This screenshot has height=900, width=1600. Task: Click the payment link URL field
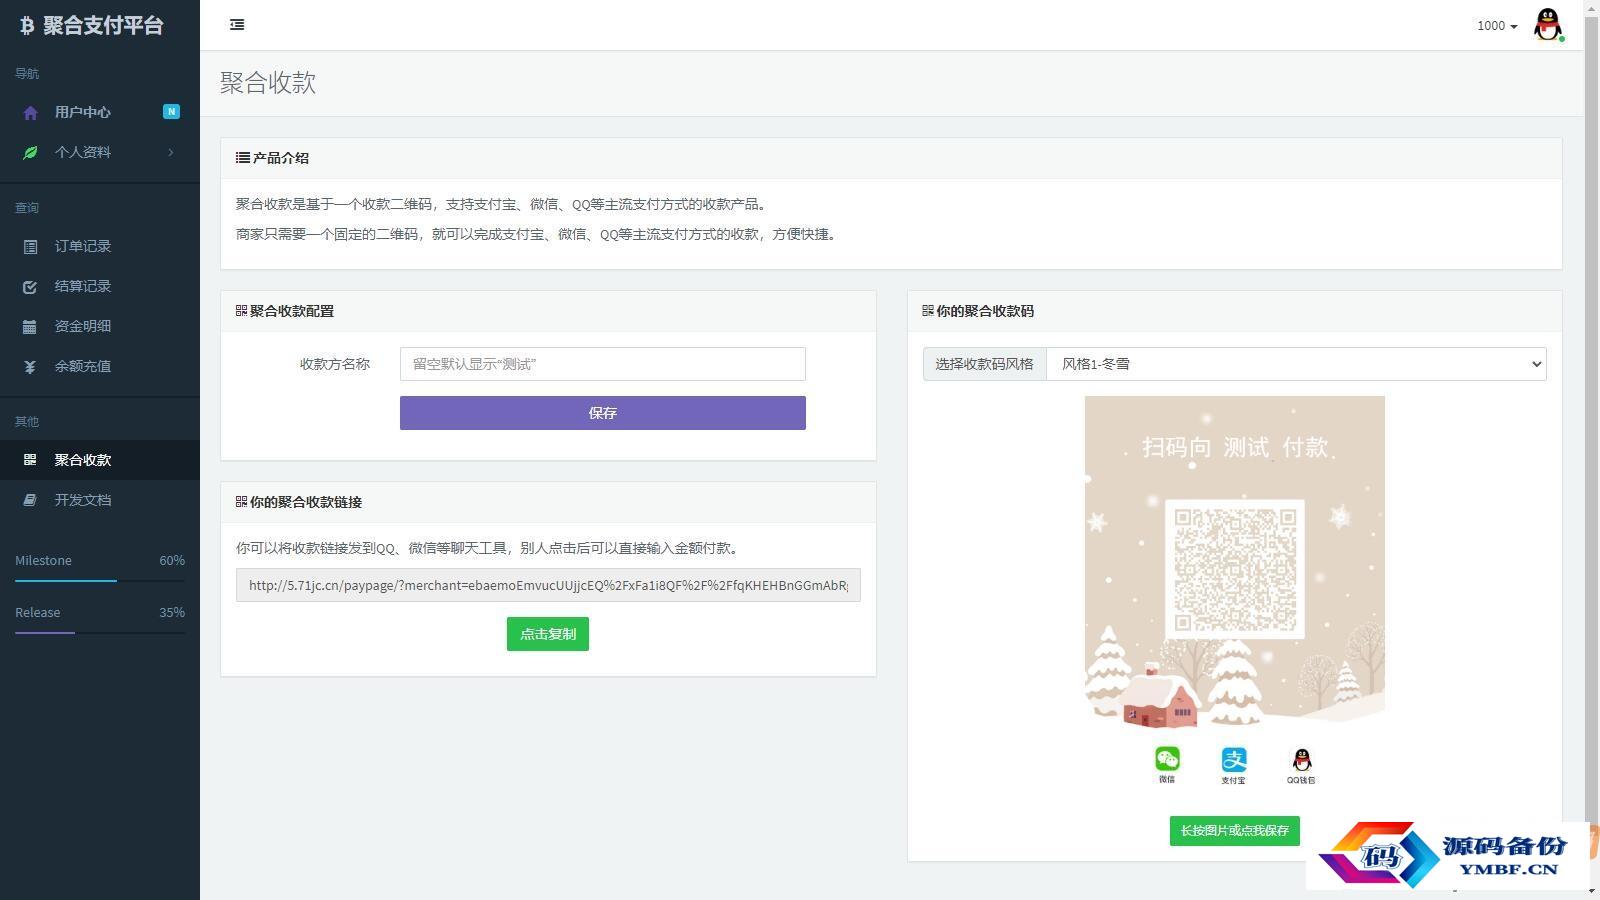pyautogui.click(x=548, y=585)
